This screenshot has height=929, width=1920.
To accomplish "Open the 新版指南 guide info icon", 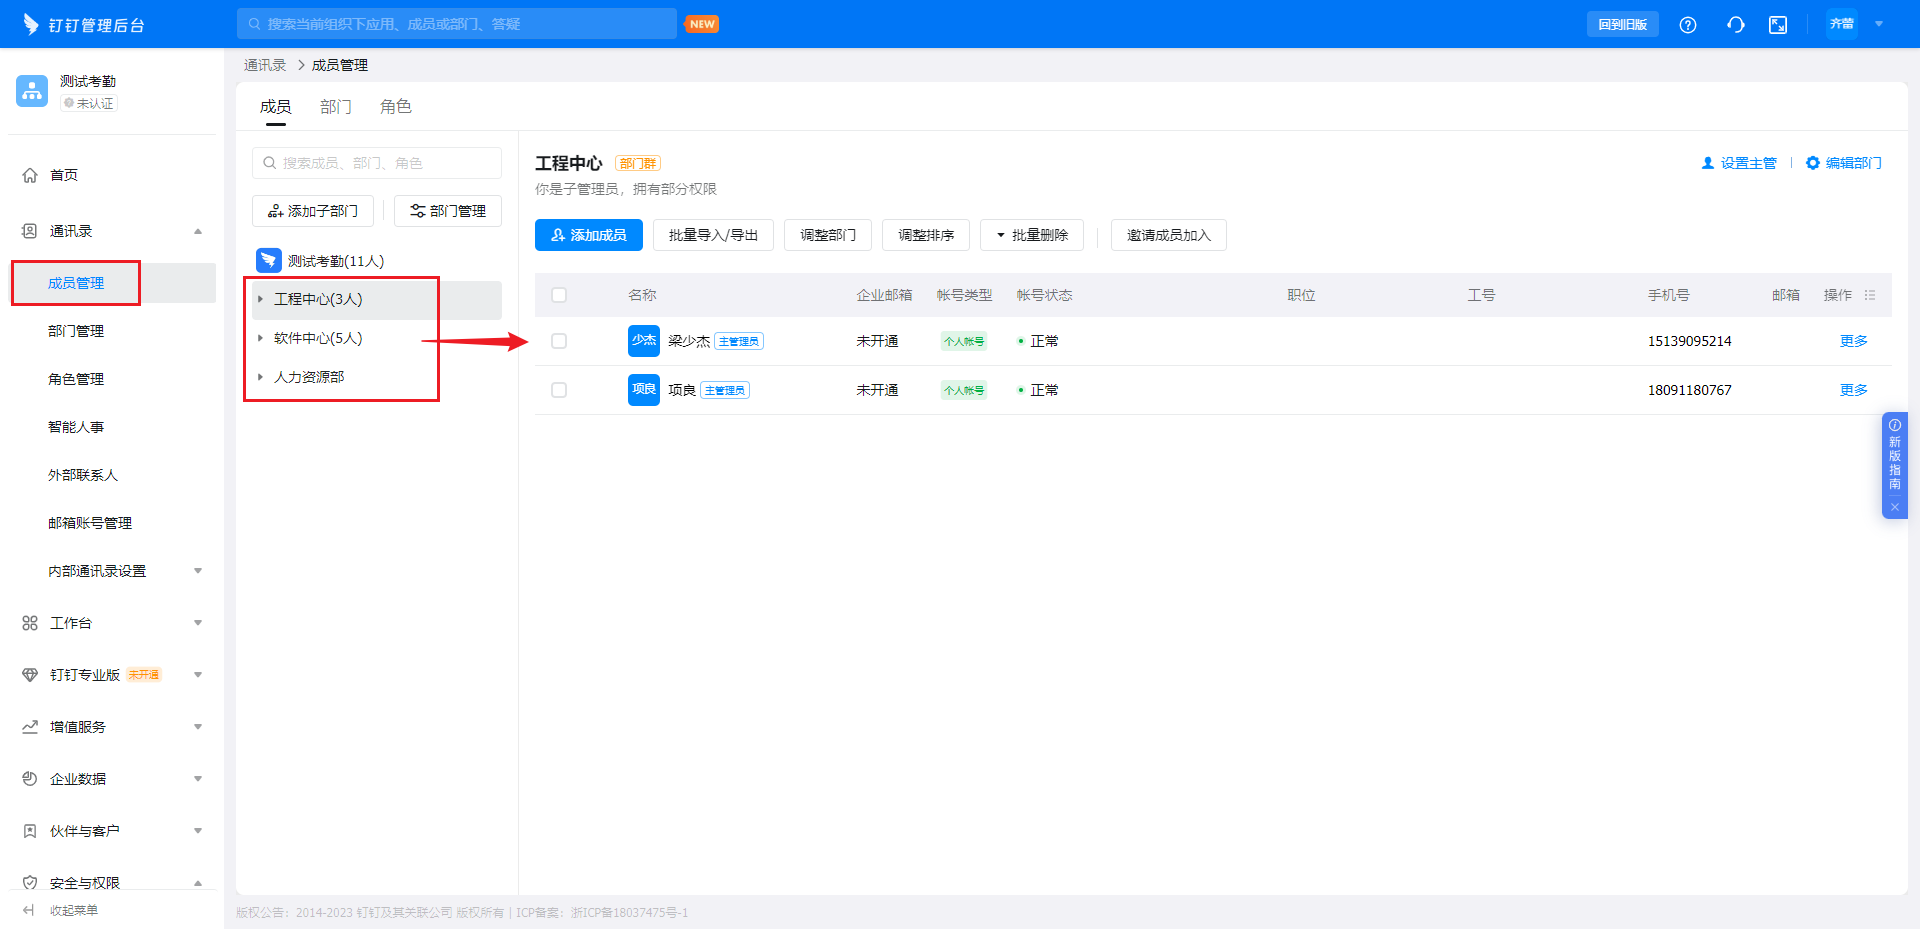I will point(1895,425).
